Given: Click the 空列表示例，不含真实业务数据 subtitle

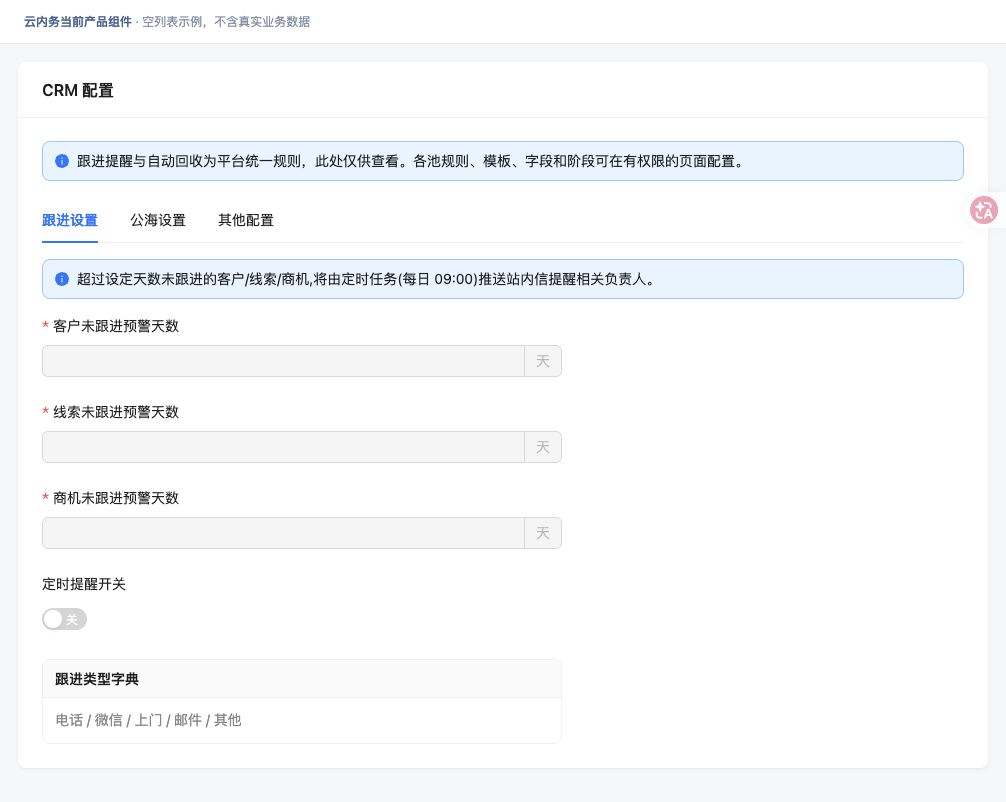Looking at the screenshot, I should click(x=226, y=22).
